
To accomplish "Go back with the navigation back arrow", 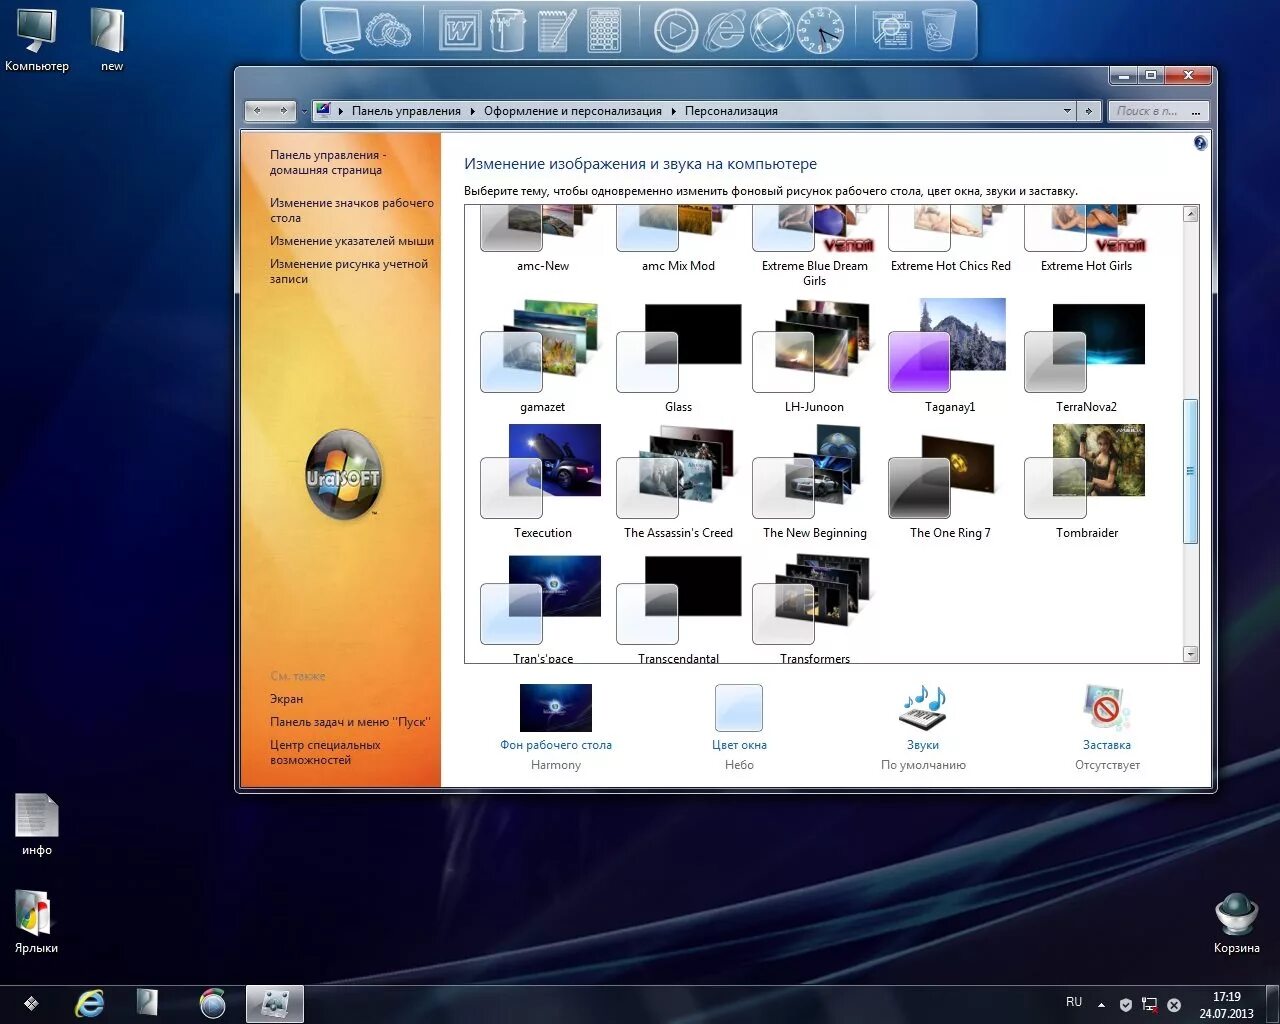I will coord(258,111).
